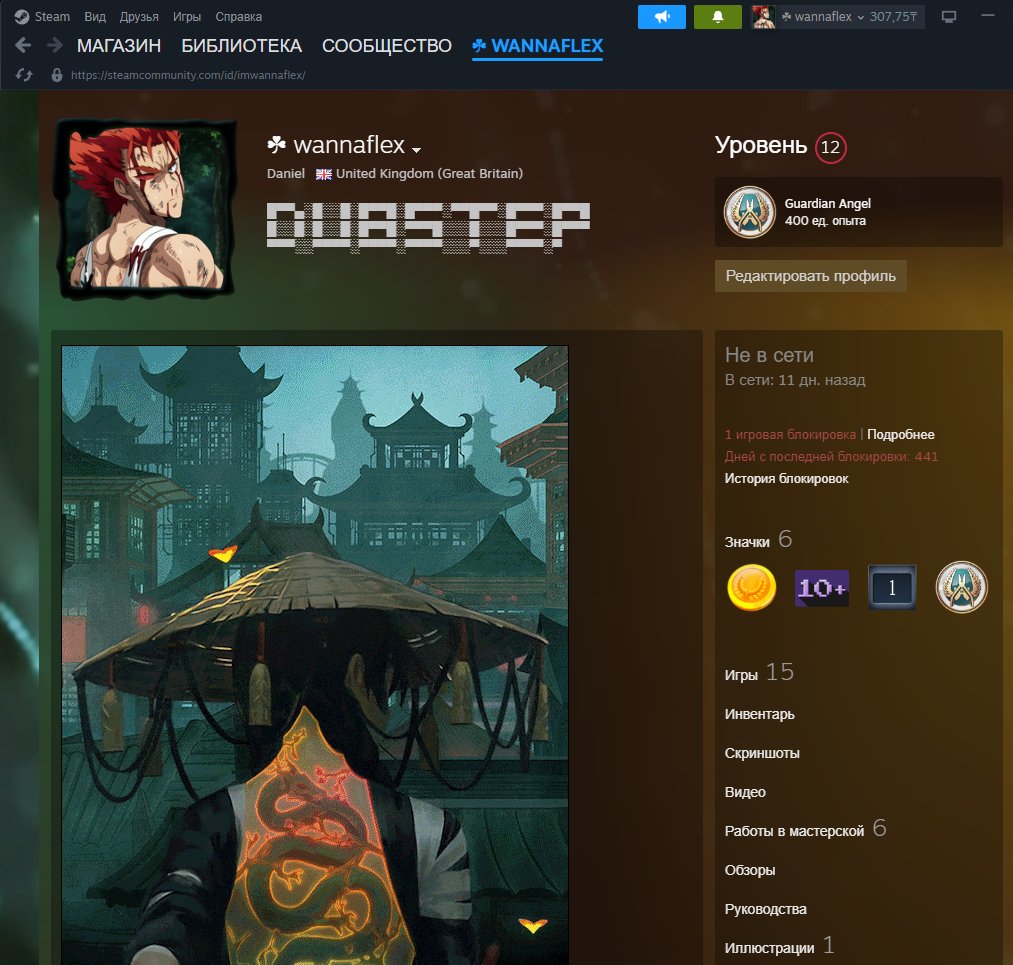Open Скриншоты link
The image size is (1013, 965).
click(762, 752)
